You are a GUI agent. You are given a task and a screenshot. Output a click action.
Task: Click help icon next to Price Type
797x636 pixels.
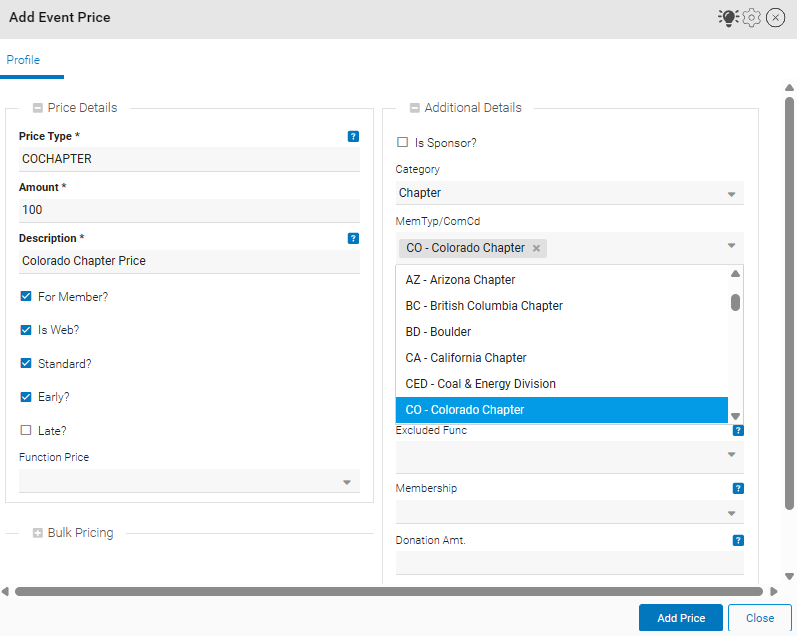(353, 137)
